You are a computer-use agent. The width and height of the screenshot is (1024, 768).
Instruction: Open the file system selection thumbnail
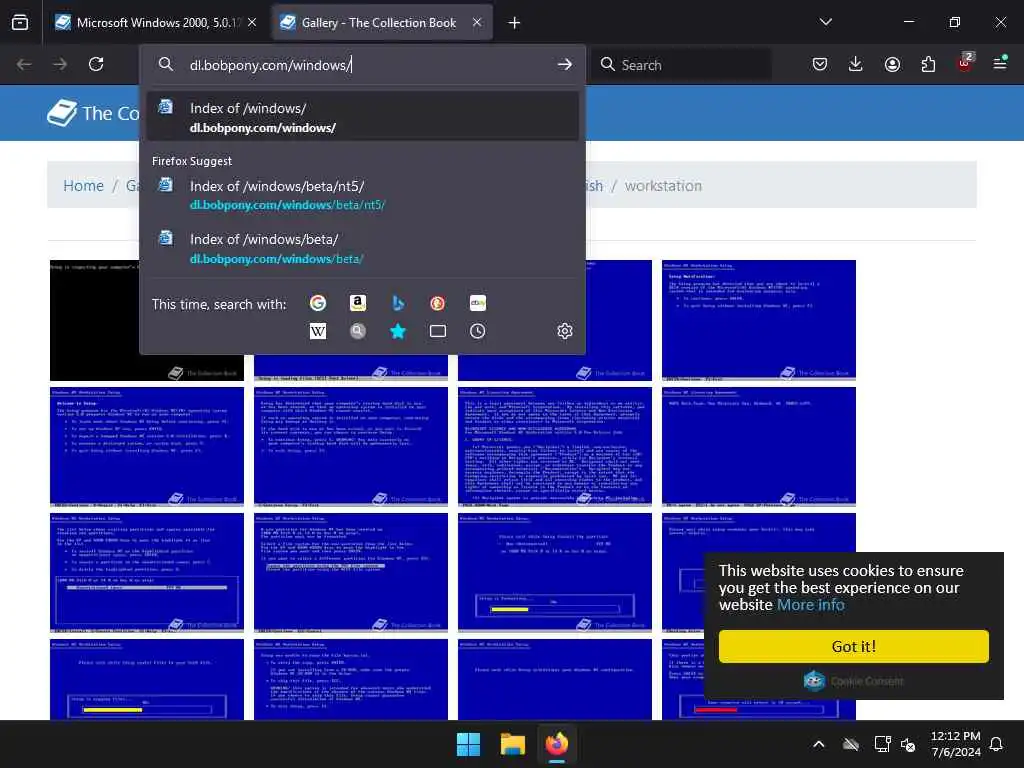351,573
